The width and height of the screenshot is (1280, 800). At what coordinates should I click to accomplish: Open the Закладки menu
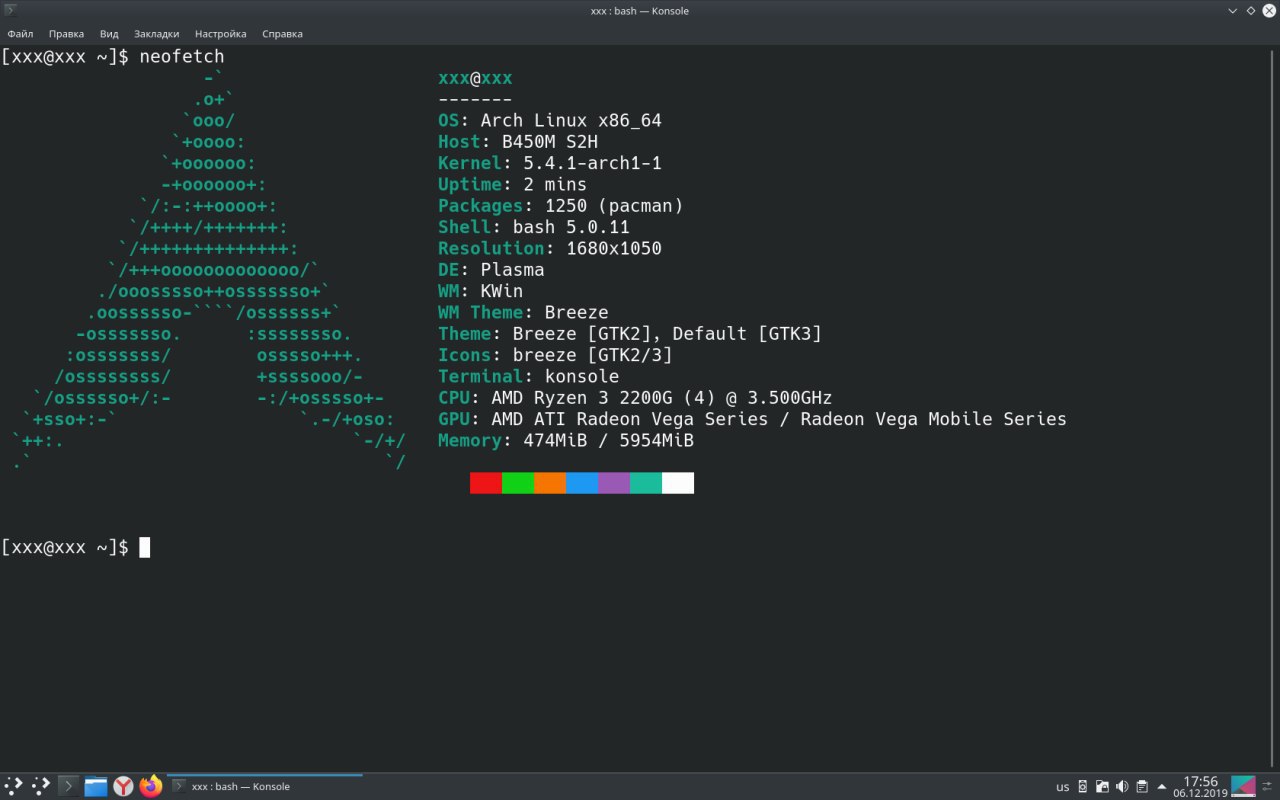[157, 33]
